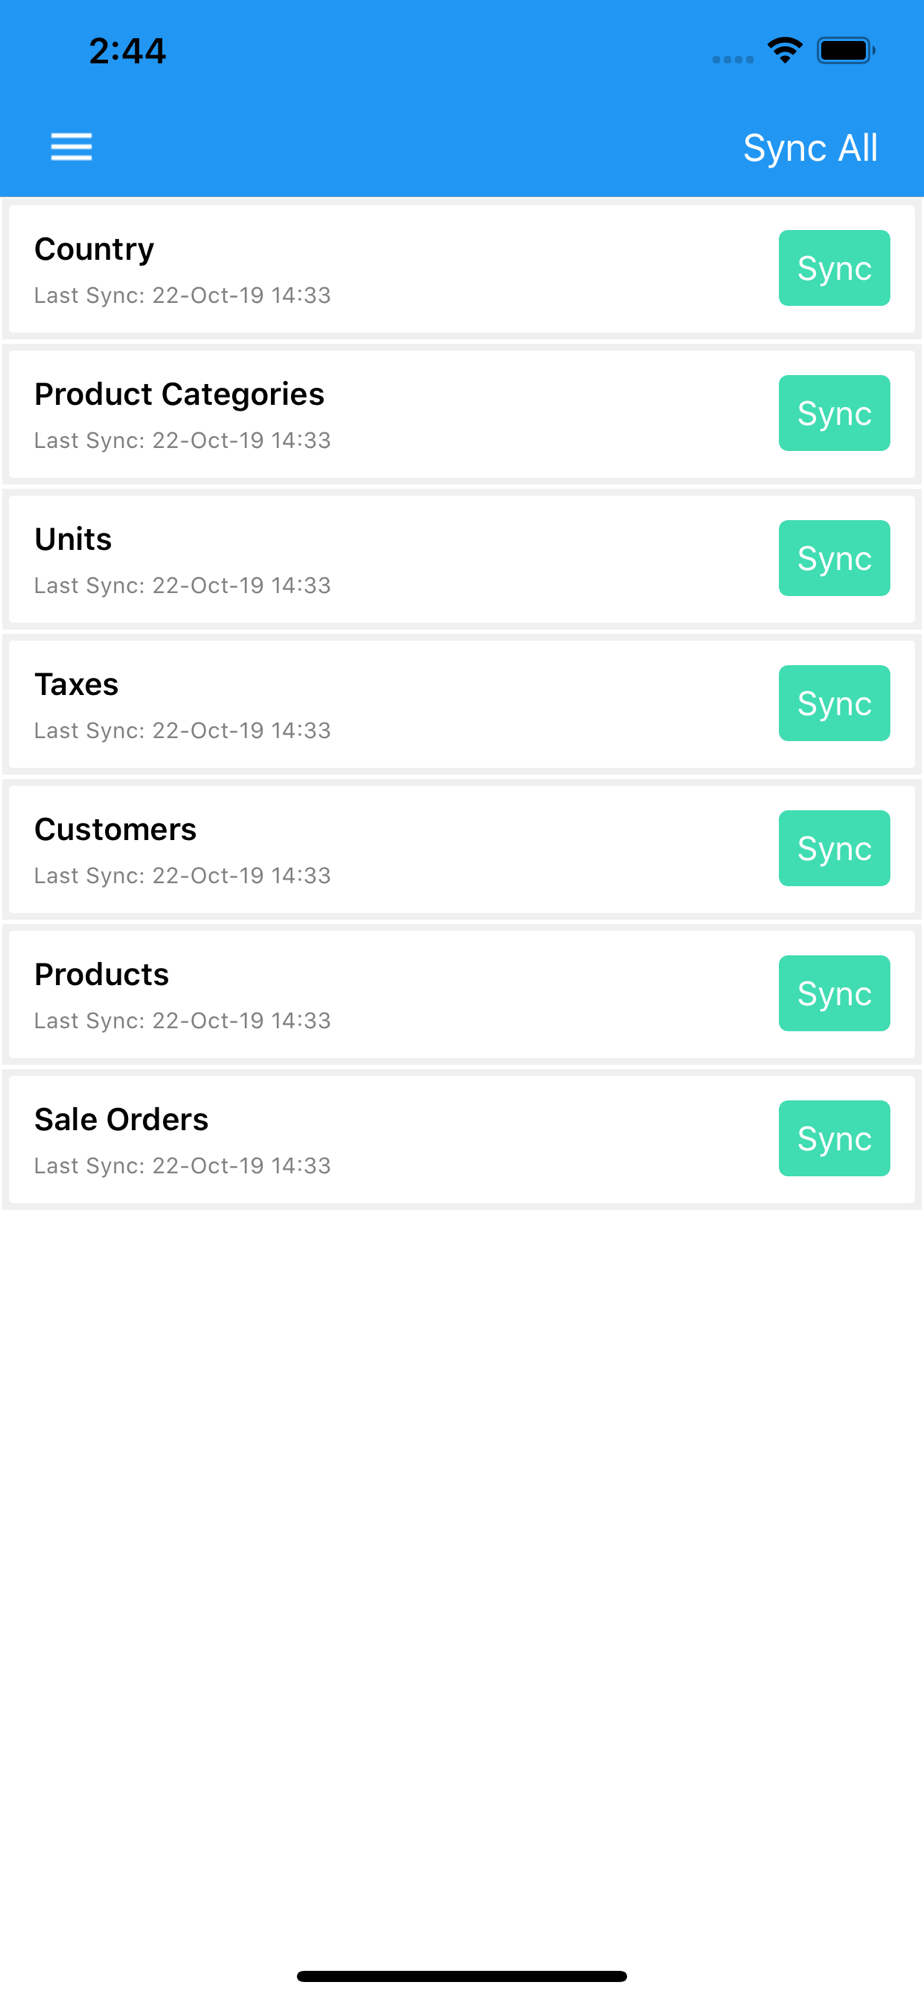924x2000 pixels.
Task: Sync the Taxes list
Action: [x=834, y=703]
